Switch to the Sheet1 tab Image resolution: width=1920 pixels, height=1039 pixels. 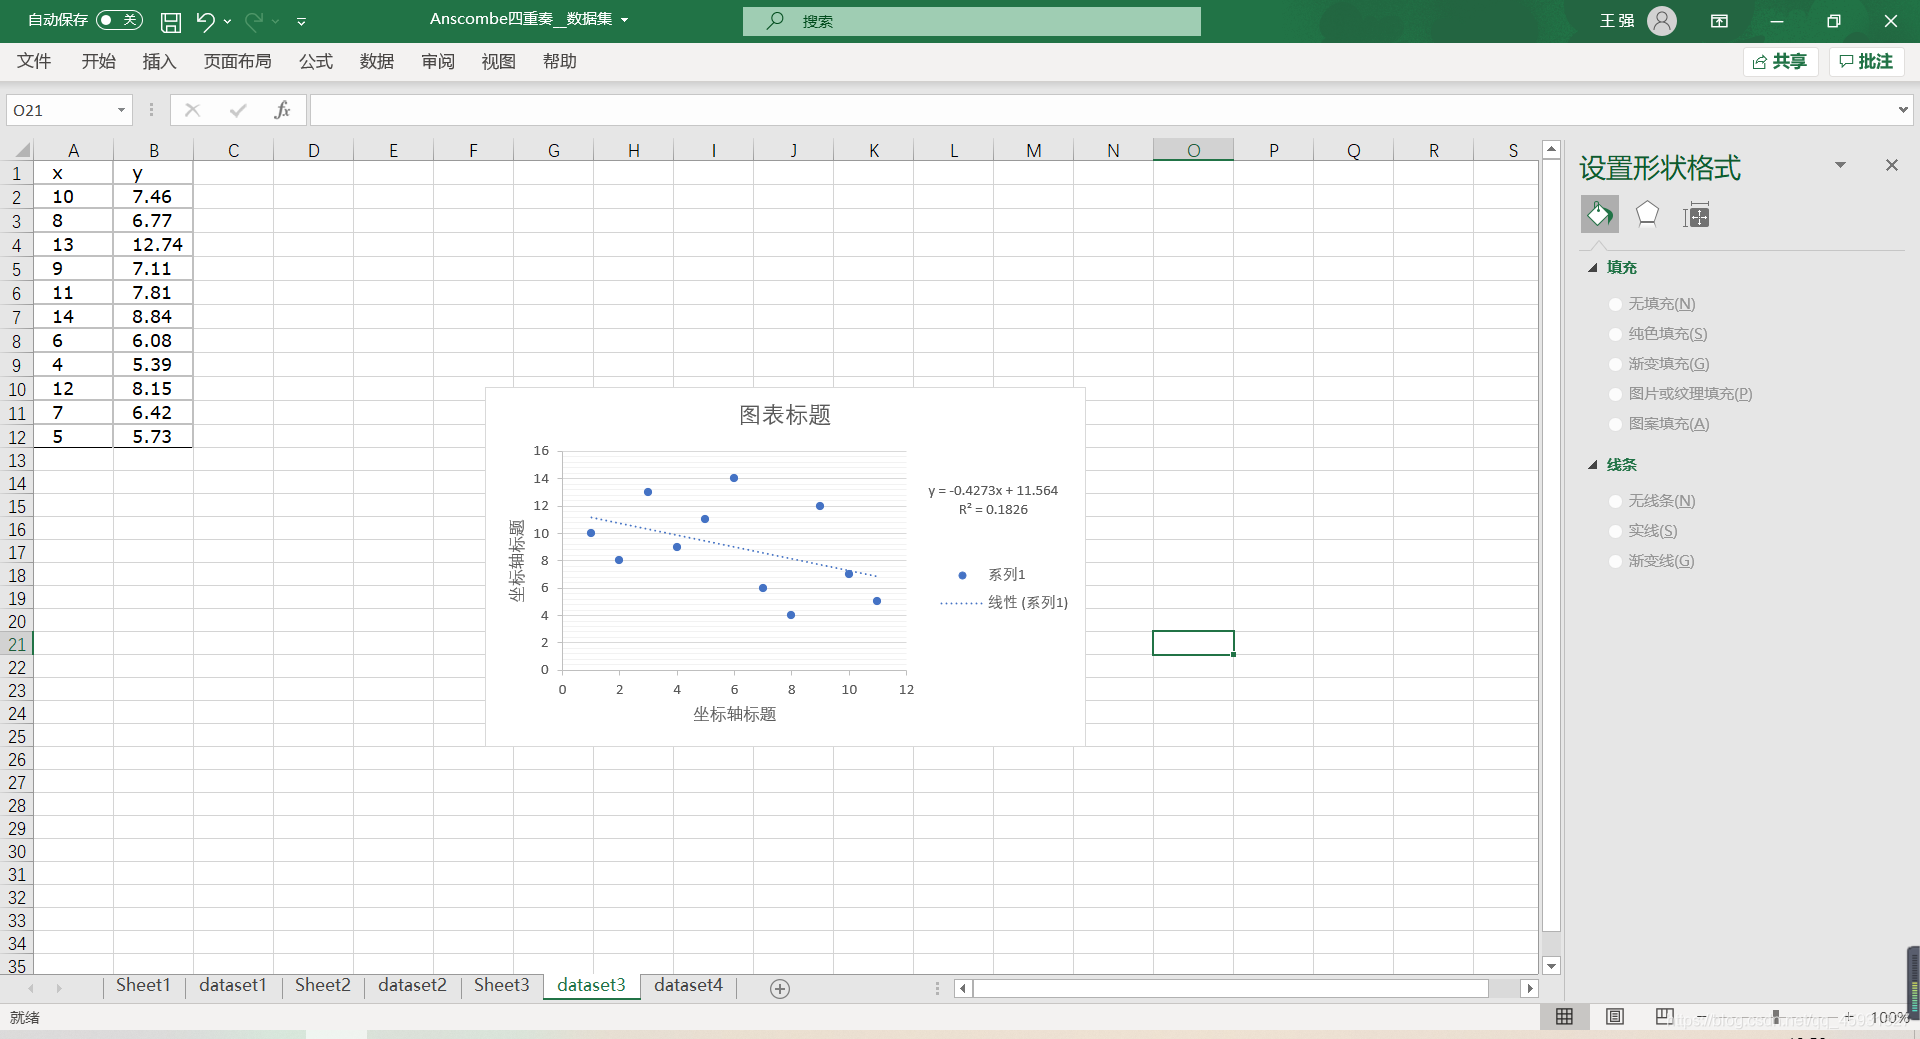coord(143,986)
